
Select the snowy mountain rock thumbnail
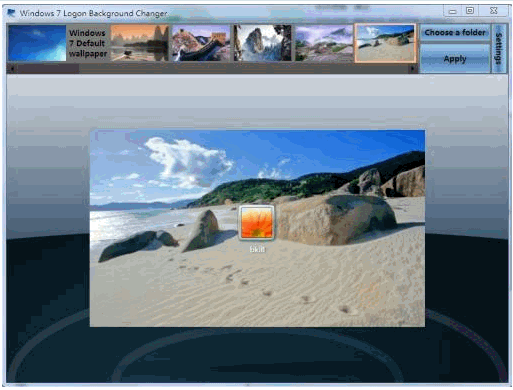pyautogui.click(x=262, y=43)
